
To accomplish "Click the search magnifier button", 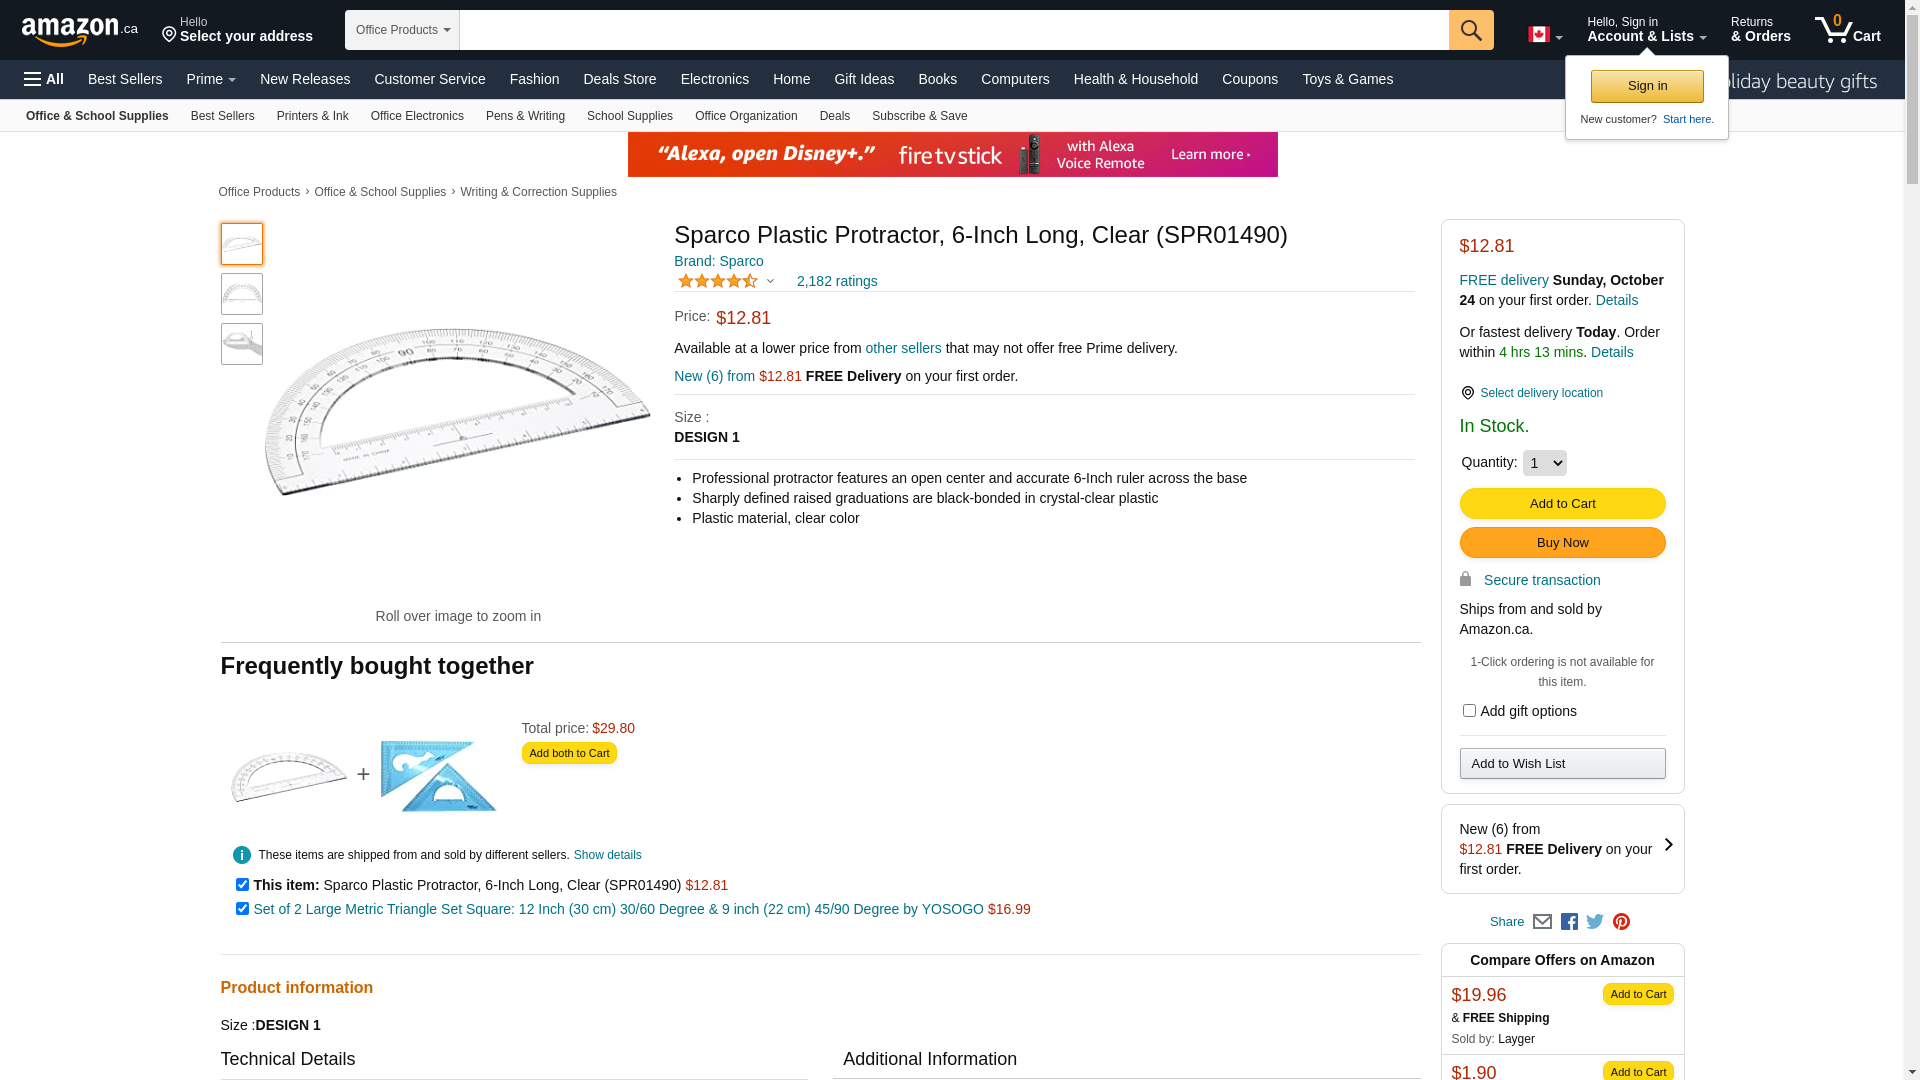I will click(x=1470, y=30).
